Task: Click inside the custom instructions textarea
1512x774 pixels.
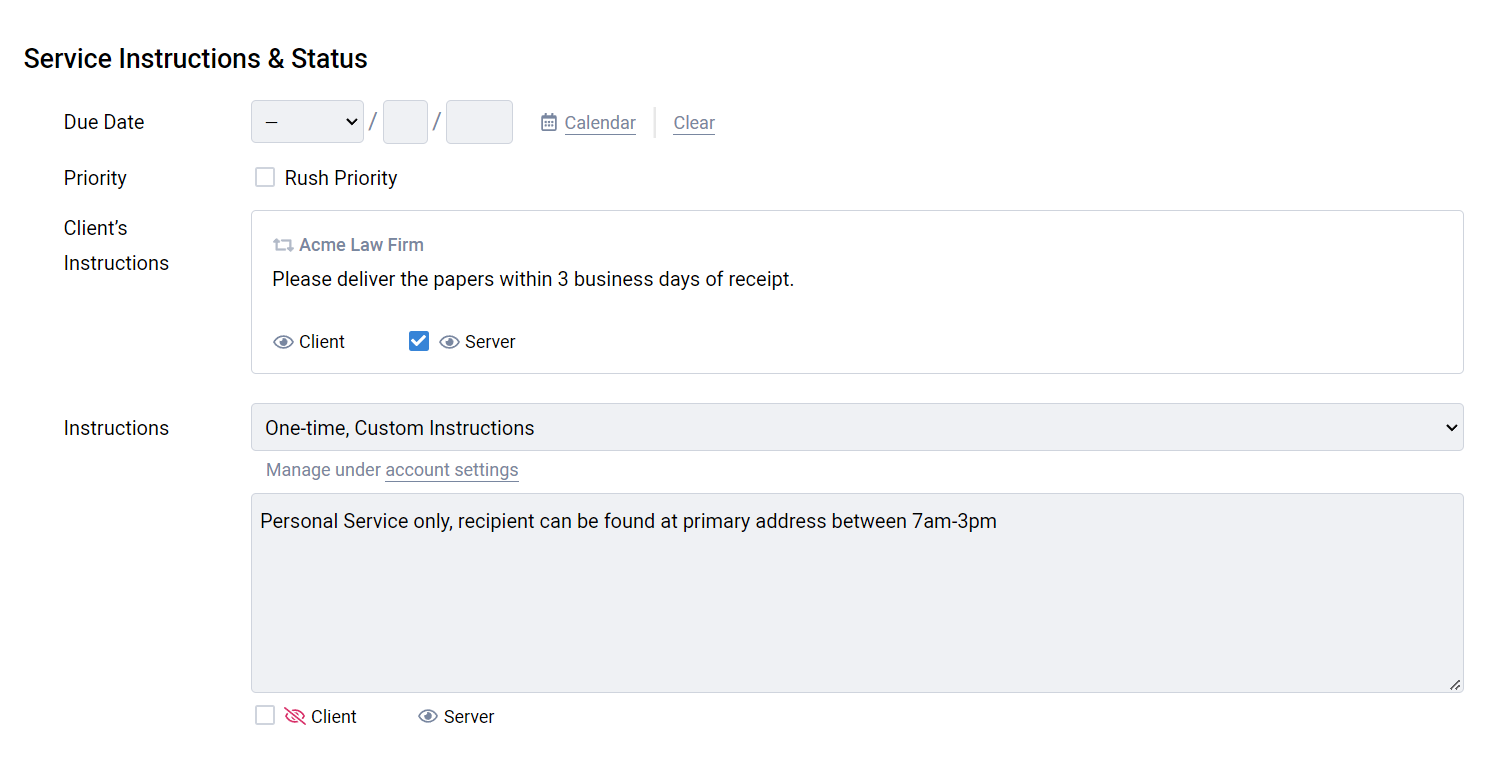Action: click(x=856, y=600)
